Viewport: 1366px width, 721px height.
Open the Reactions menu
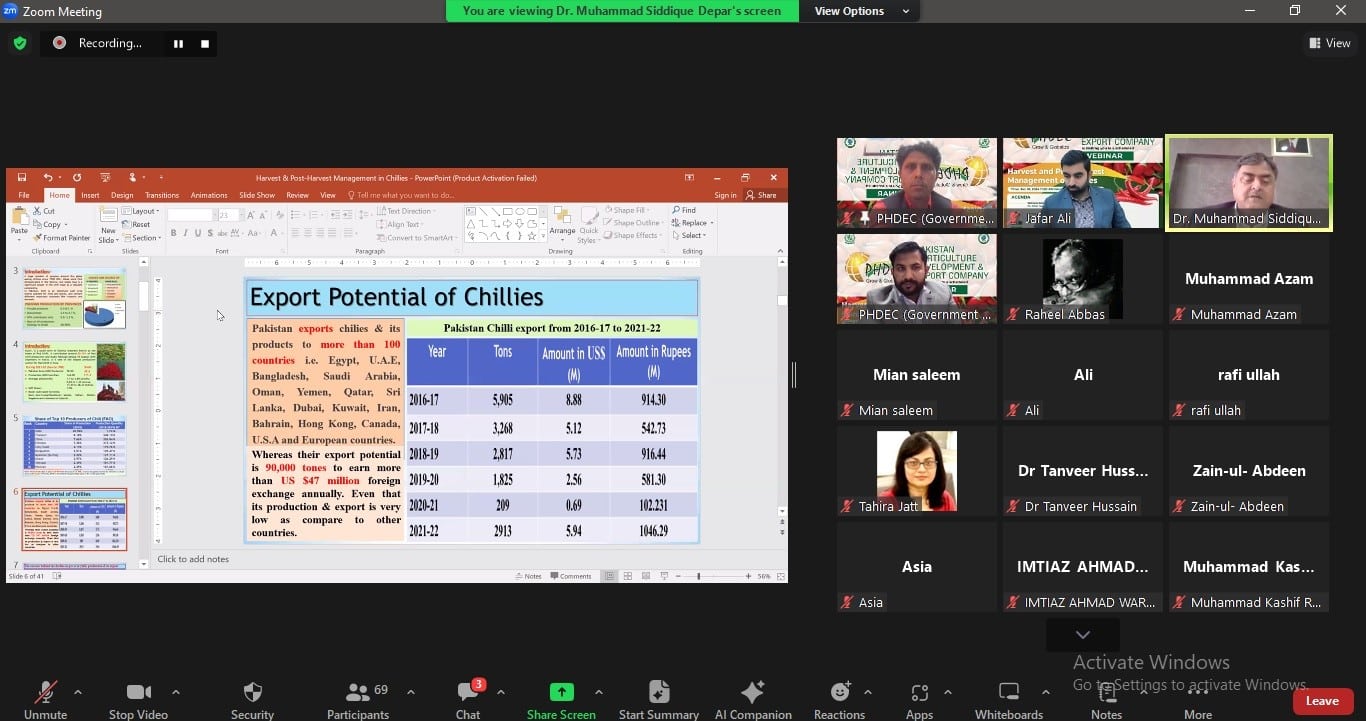point(839,693)
